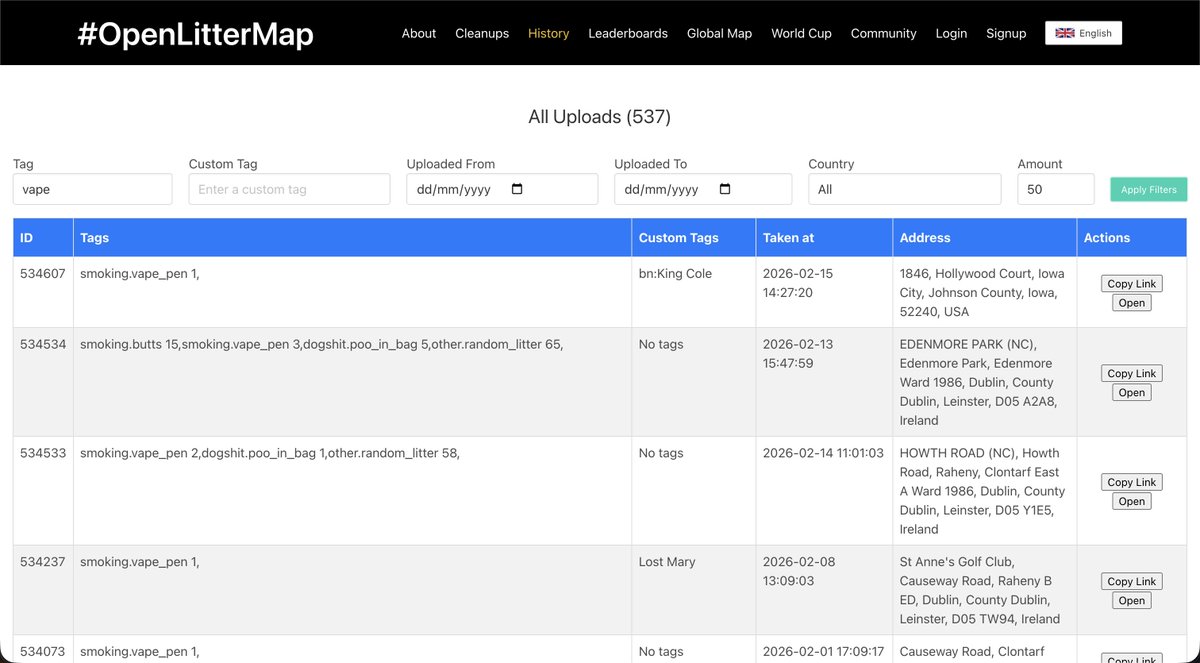Click the Tags column header
1200x663 pixels.
pos(353,238)
